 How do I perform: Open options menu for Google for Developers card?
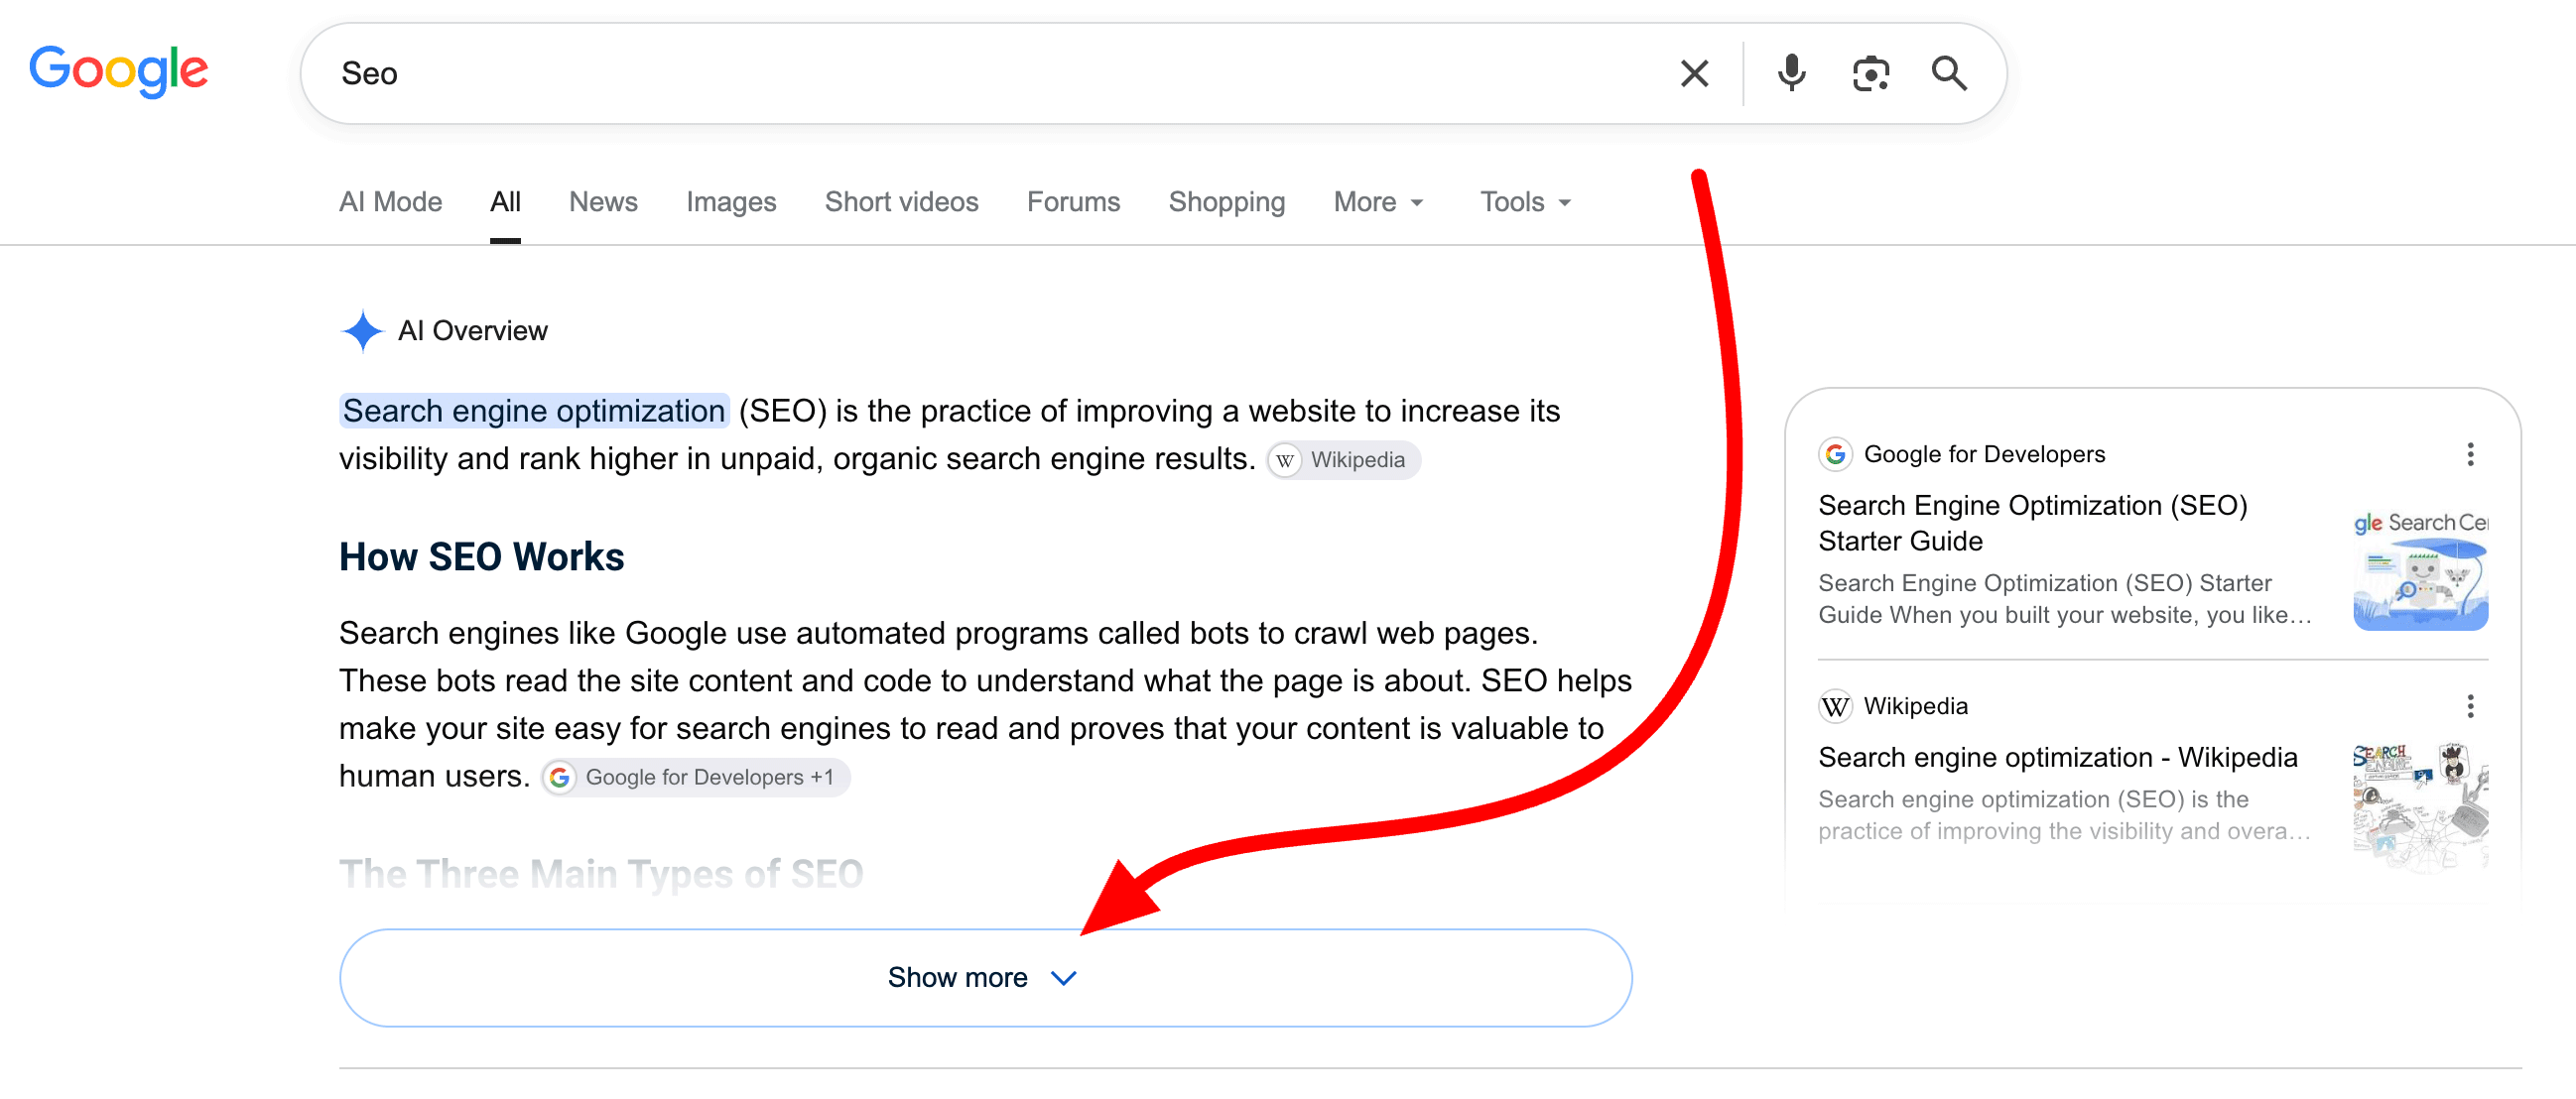pos(2469,454)
